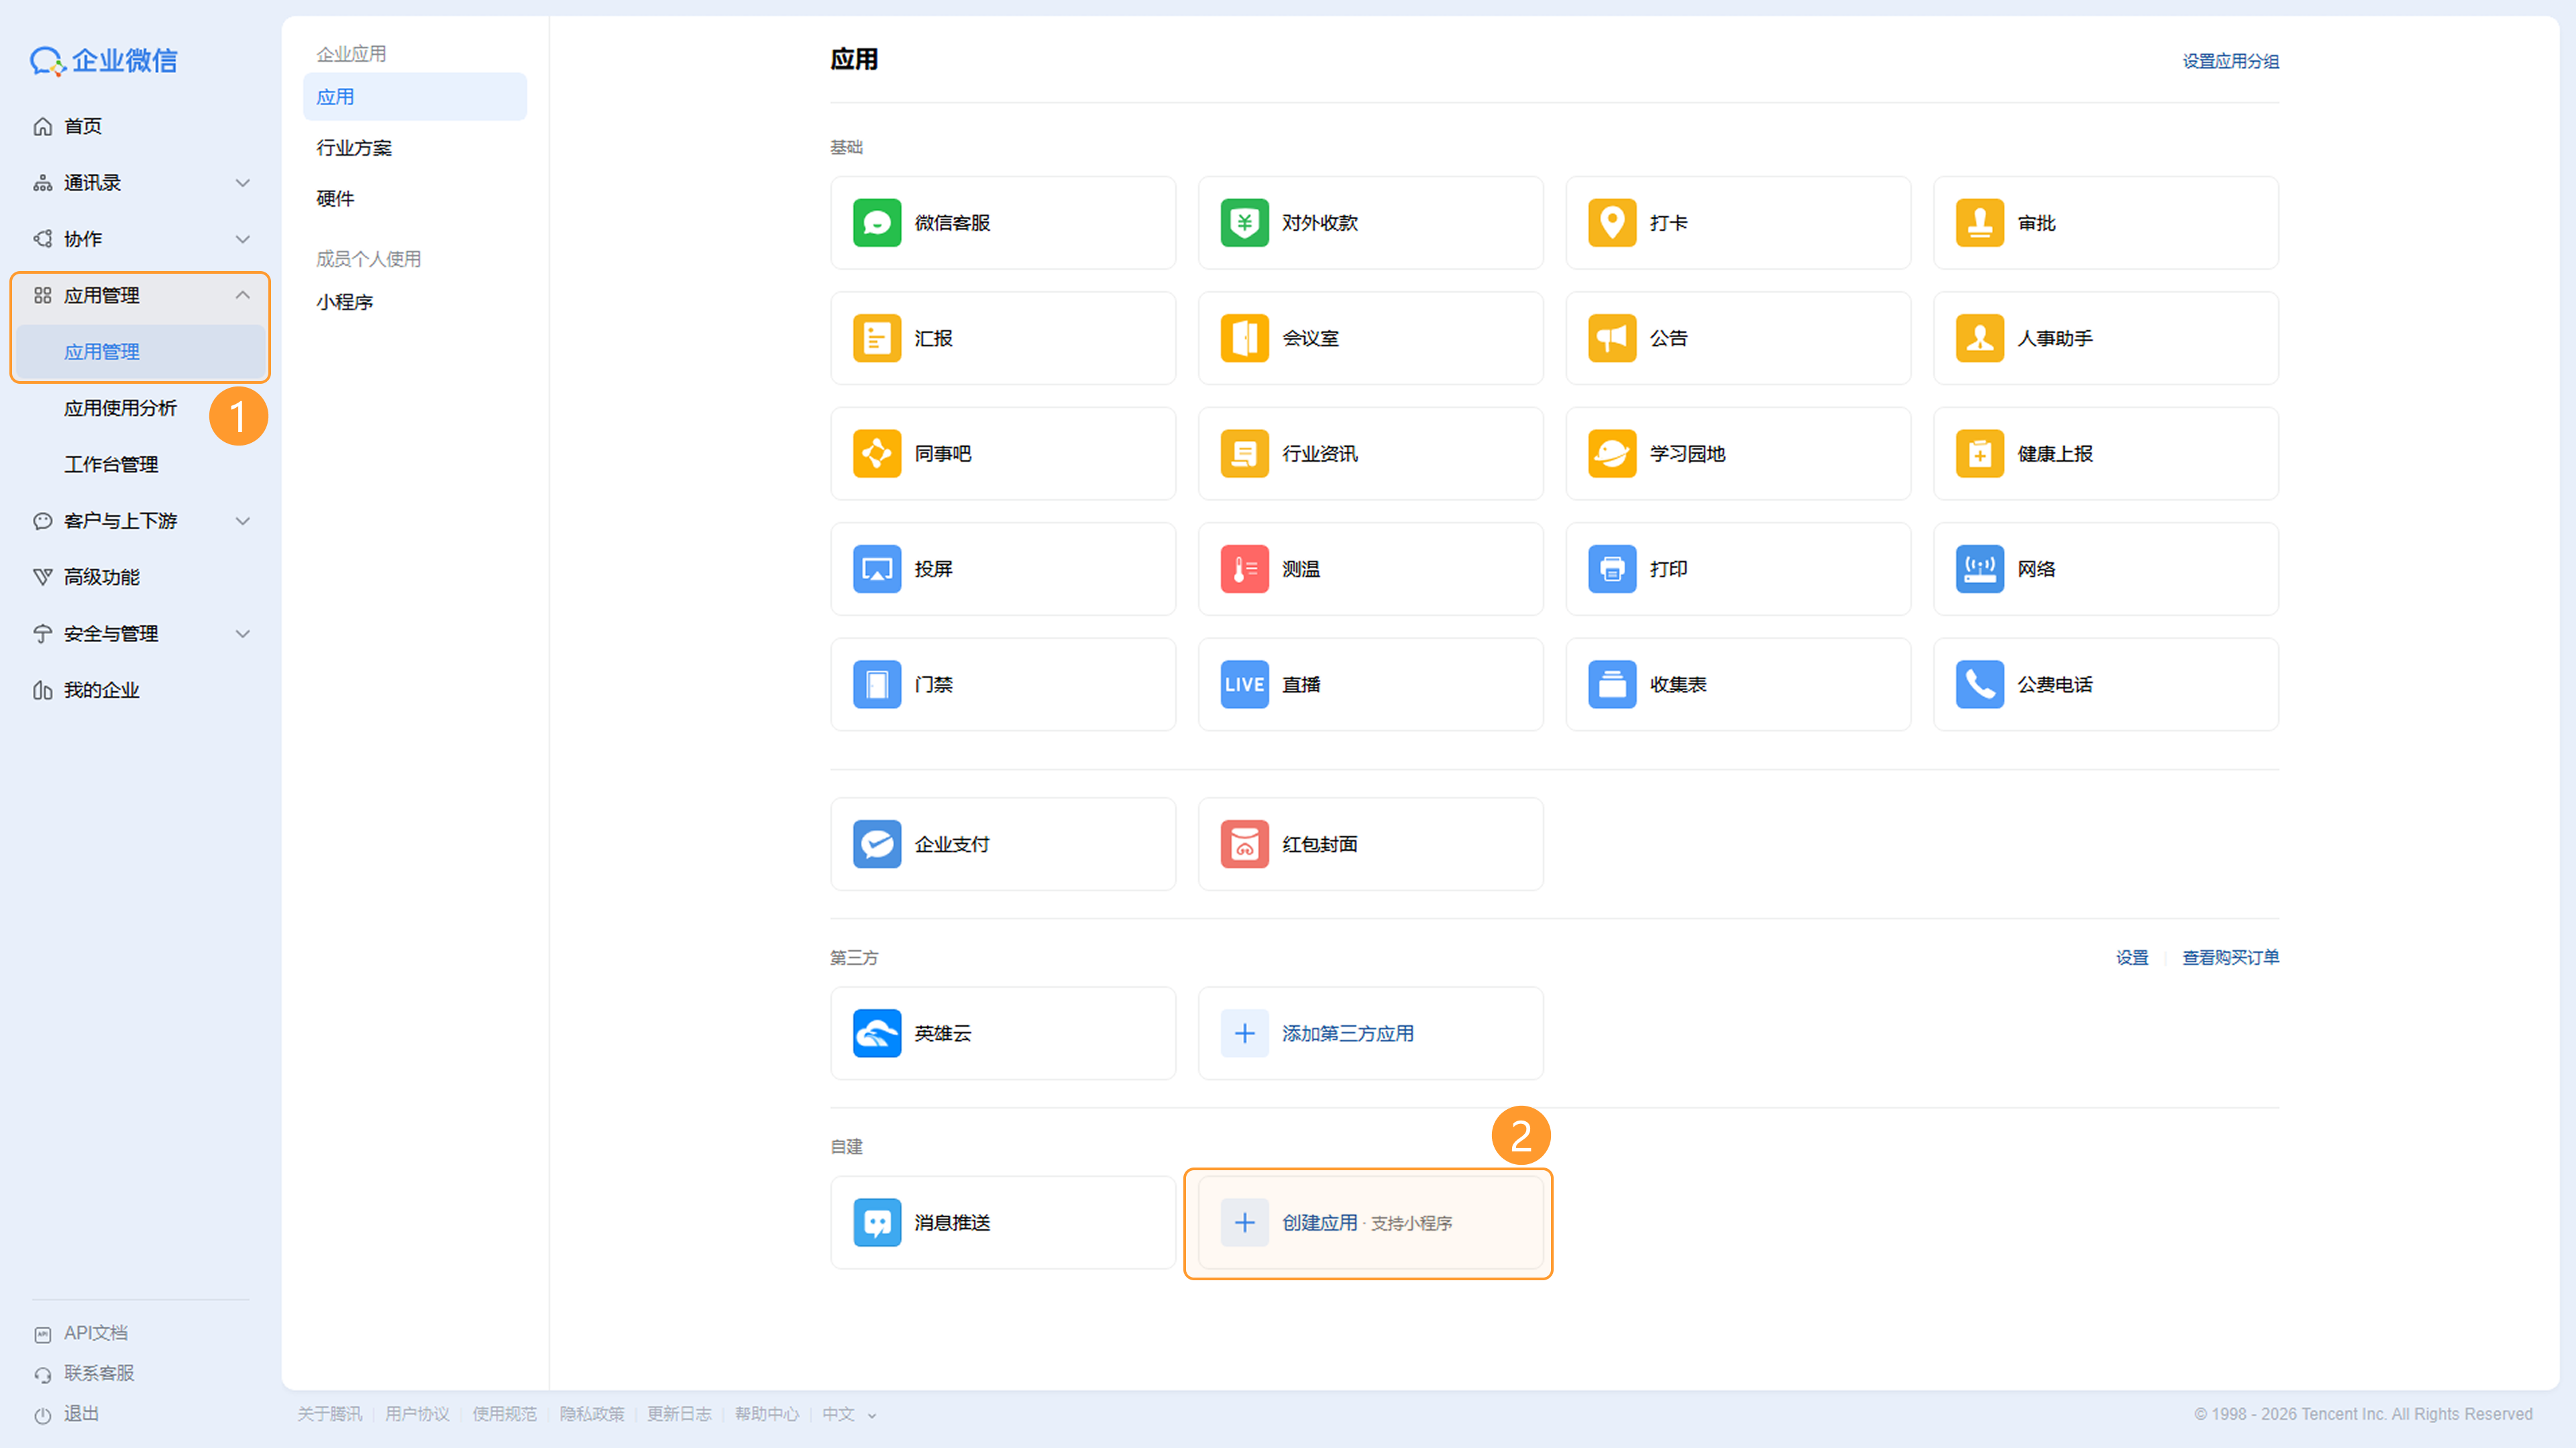This screenshot has height=1448, width=2576.
Task: Select 工作台管理 submenu item
Action: tap(111, 464)
